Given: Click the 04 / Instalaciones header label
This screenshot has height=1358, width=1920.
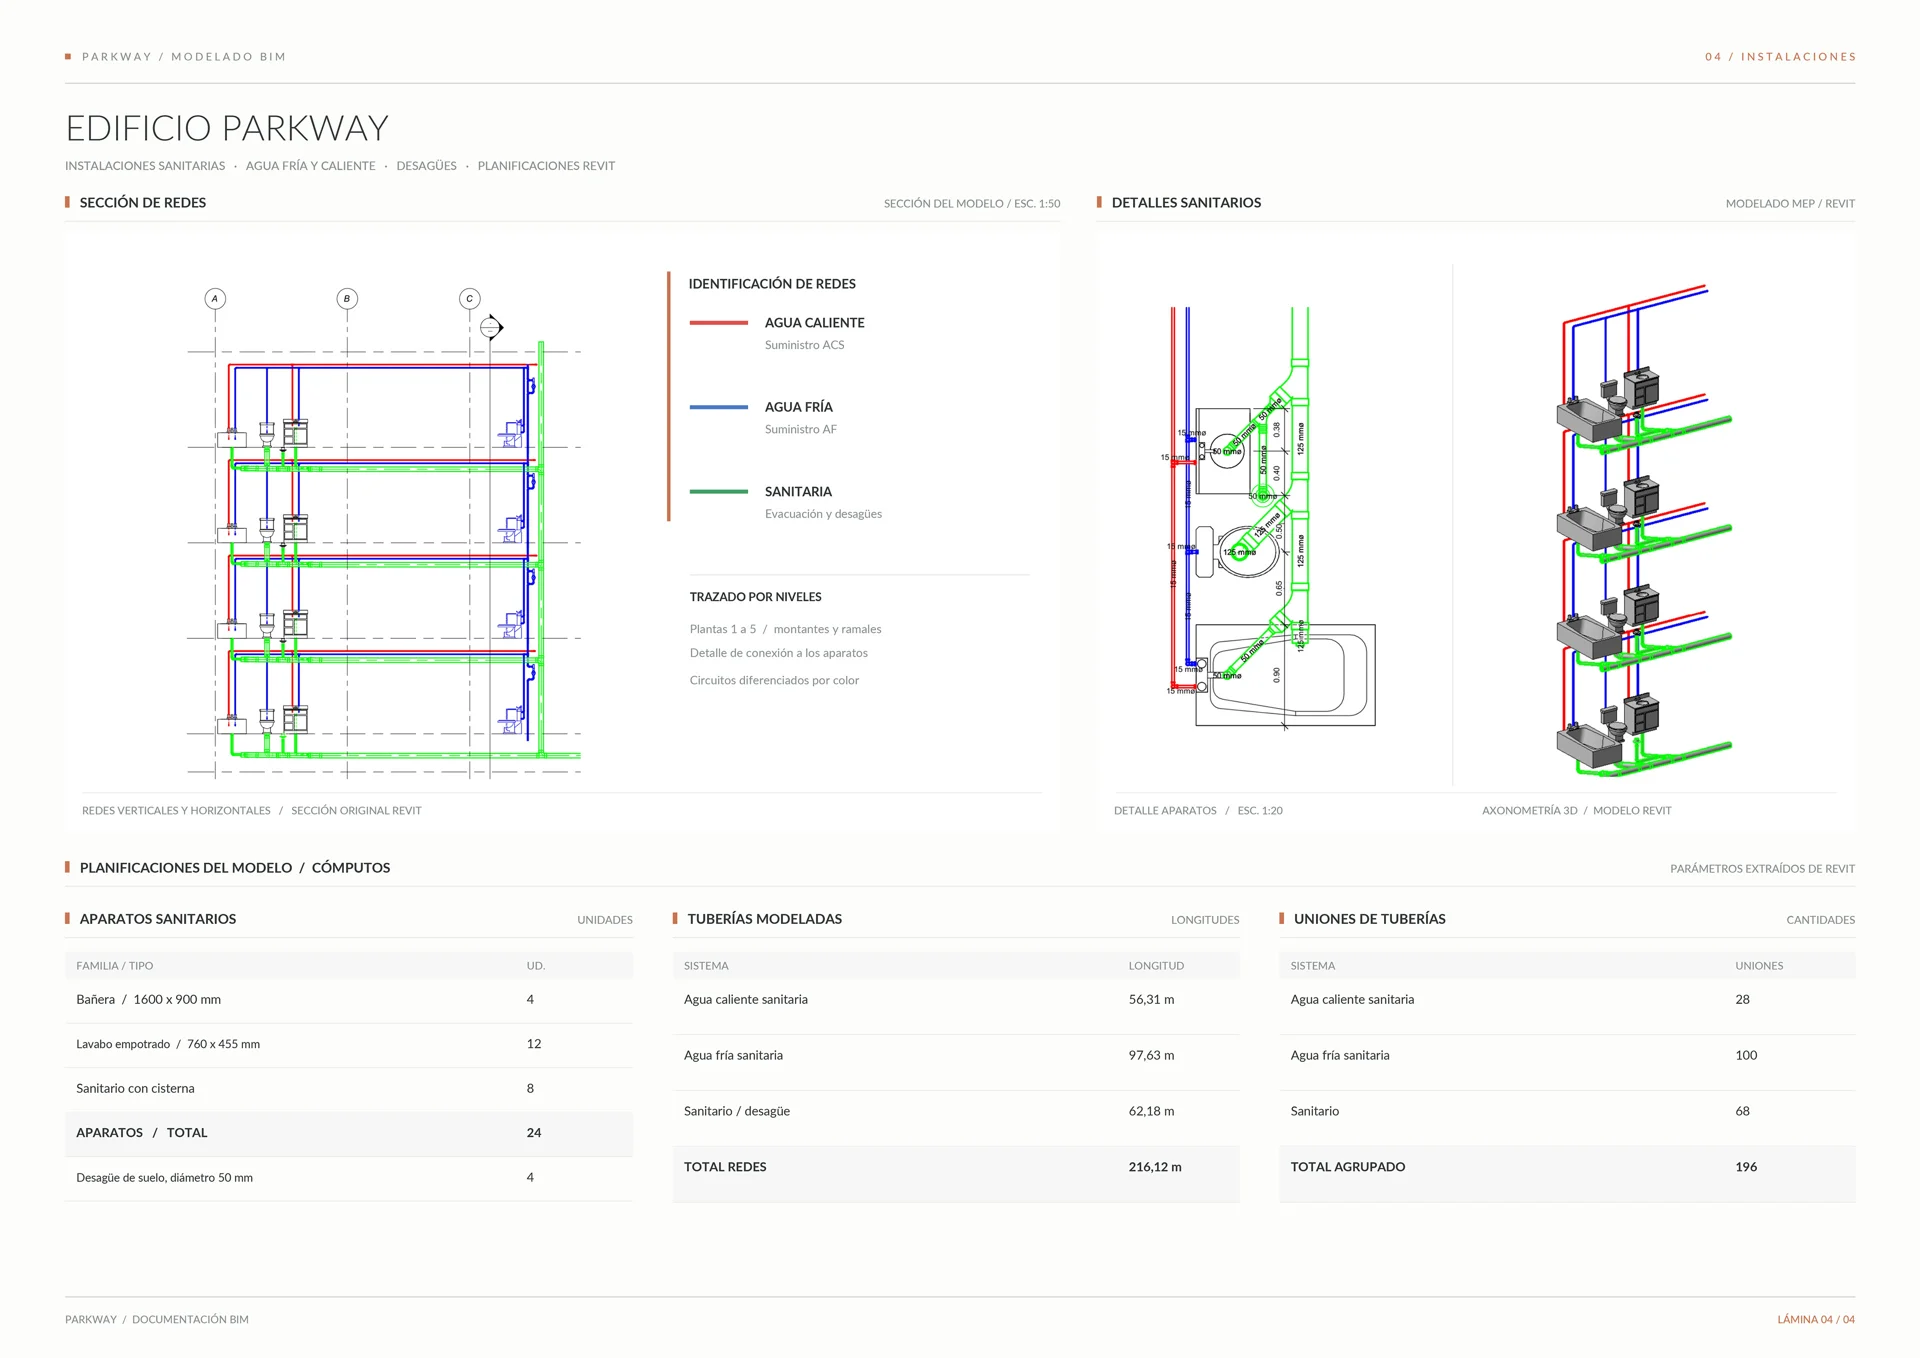Looking at the screenshot, I should click(1780, 57).
